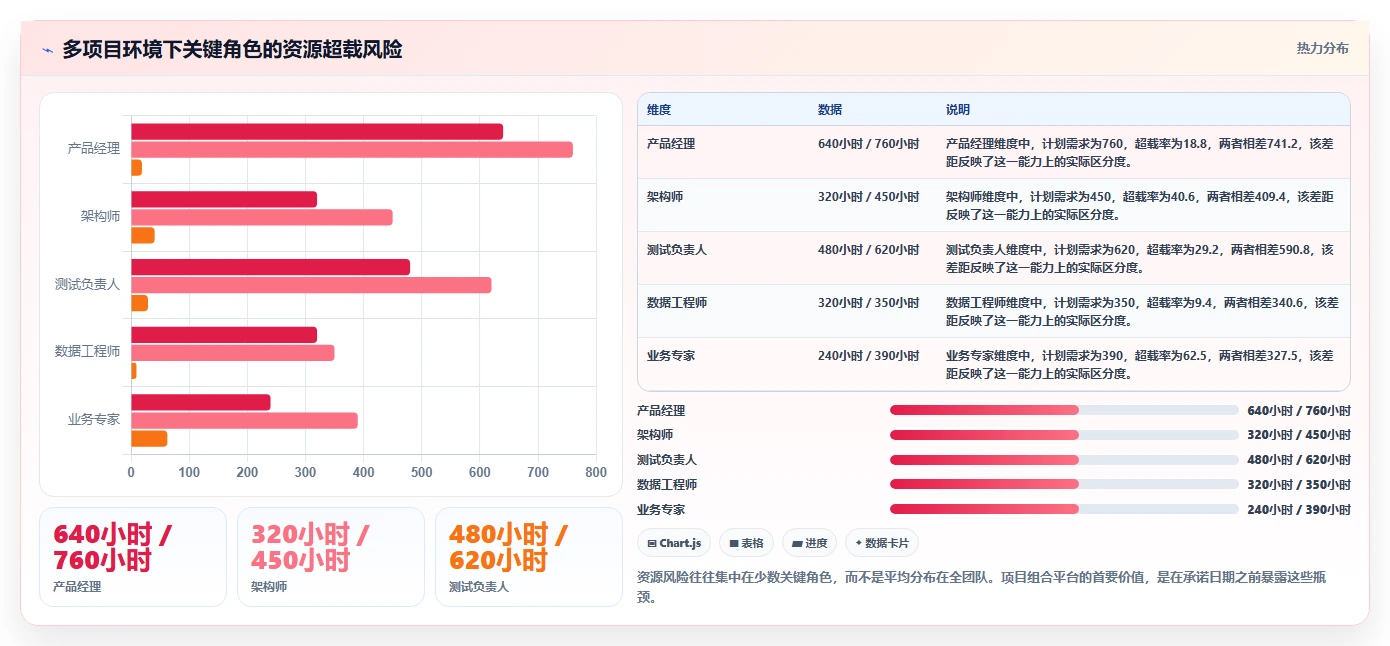This screenshot has width=1390, height=646.
Task: Click the 产品经理 pink 760 chart bar
Action: pos(352,149)
